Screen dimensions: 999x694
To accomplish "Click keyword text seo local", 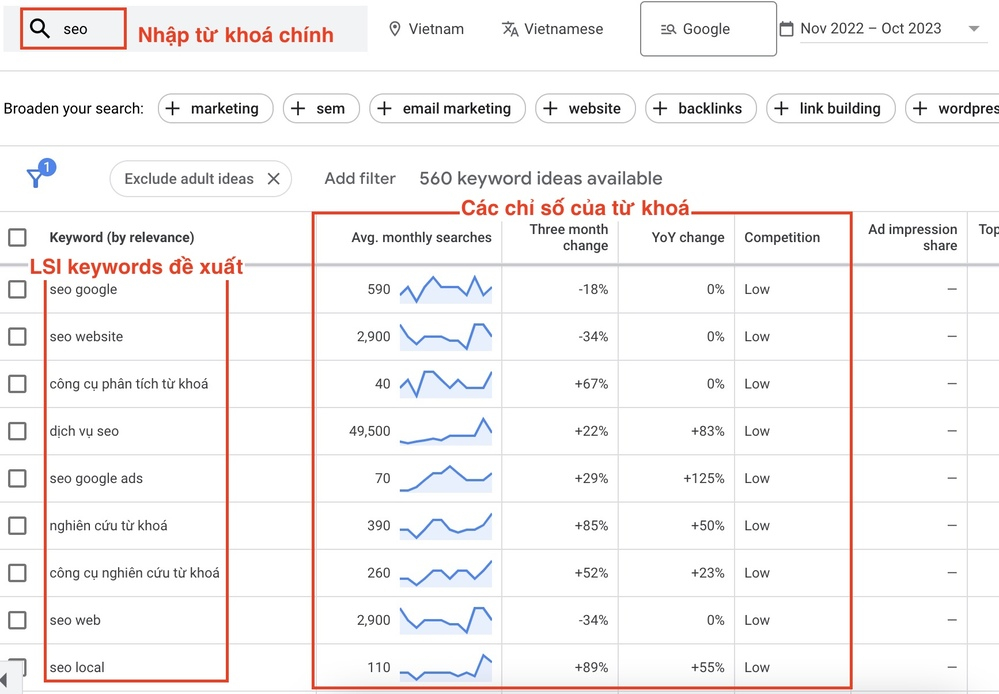I will click(77, 667).
